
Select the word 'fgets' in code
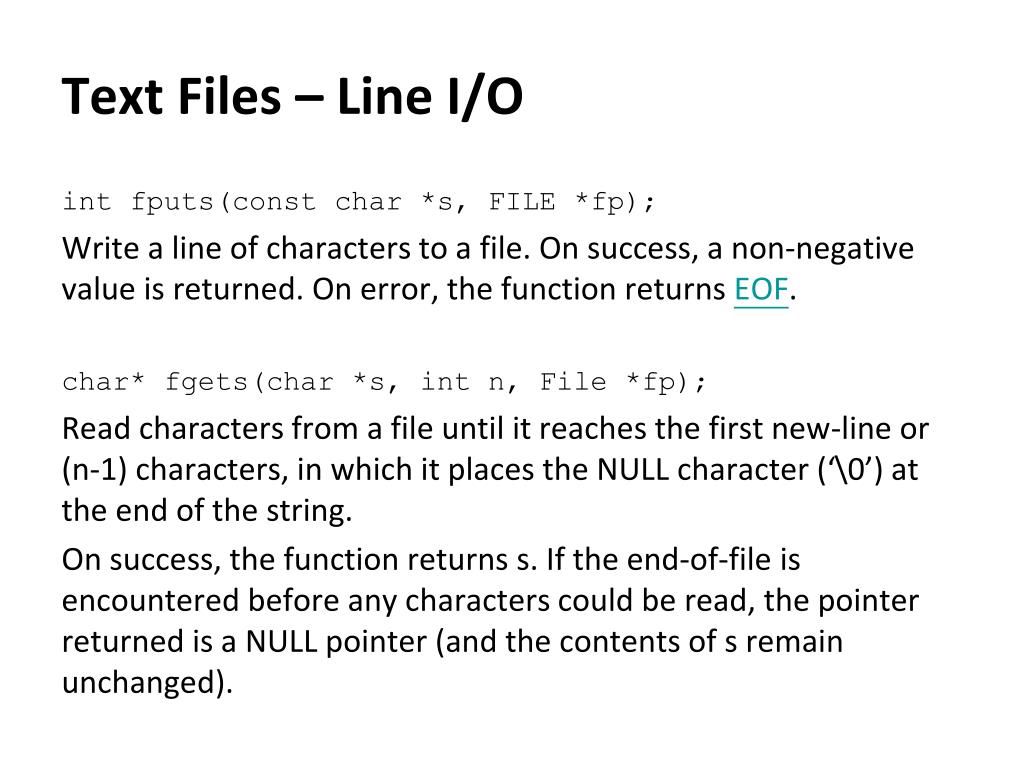point(206,383)
